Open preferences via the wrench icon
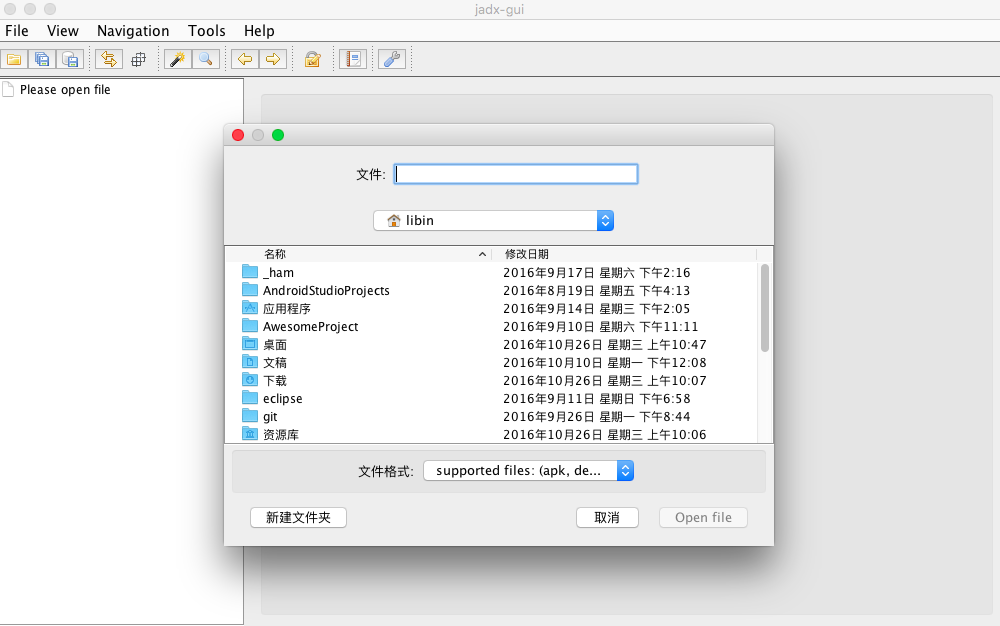The image size is (1000, 626). coord(392,59)
